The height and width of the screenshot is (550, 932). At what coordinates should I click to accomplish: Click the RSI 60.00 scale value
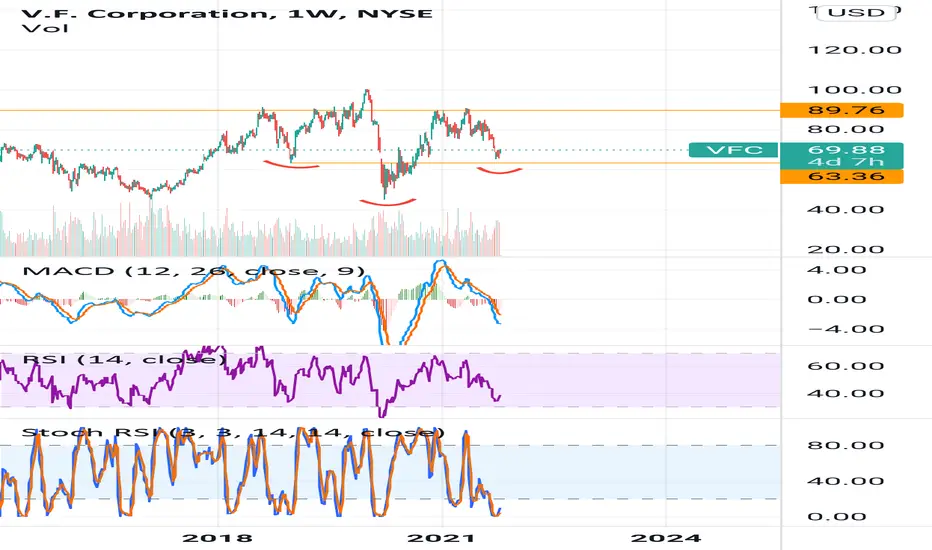(846, 366)
